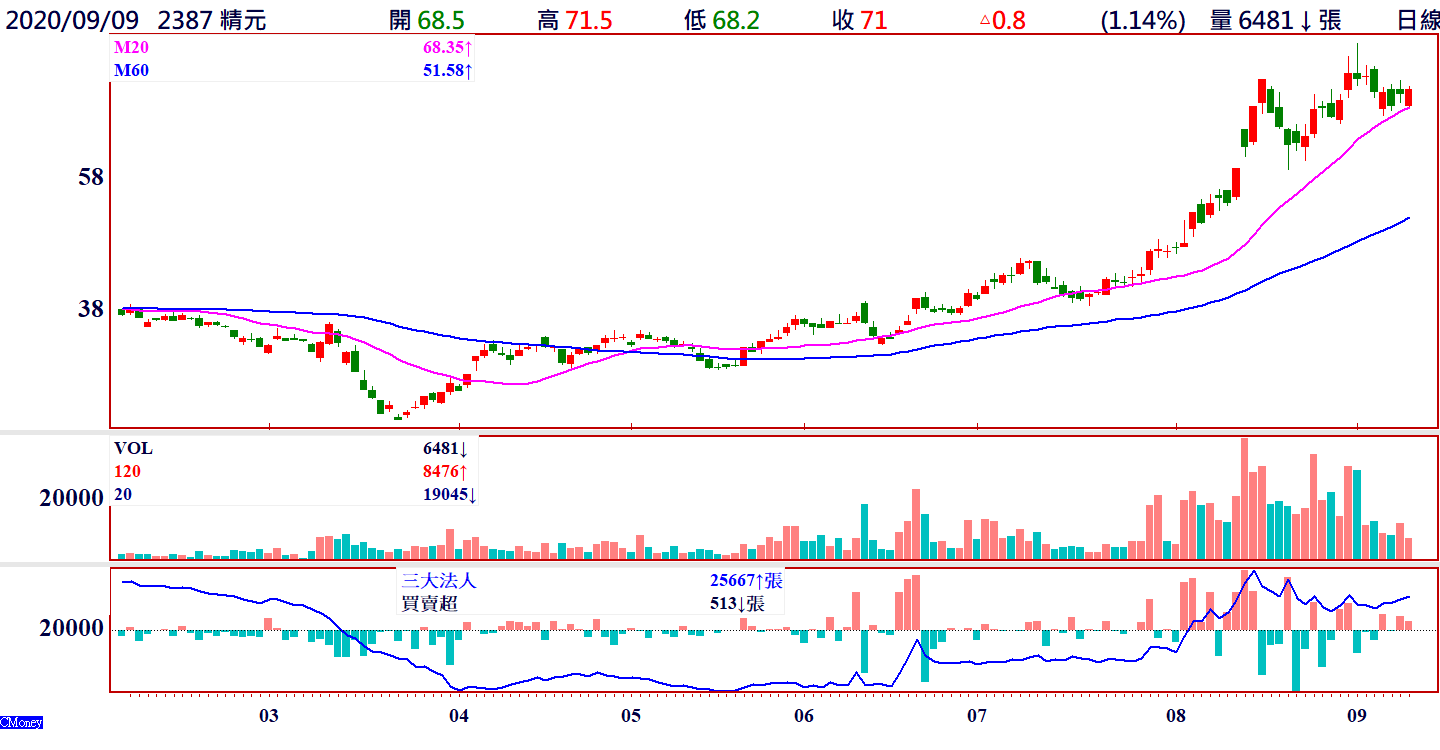This screenshot has height=750, width=1440.
Task: Select the M20 moving average legend label
Action: [x=129, y=49]
